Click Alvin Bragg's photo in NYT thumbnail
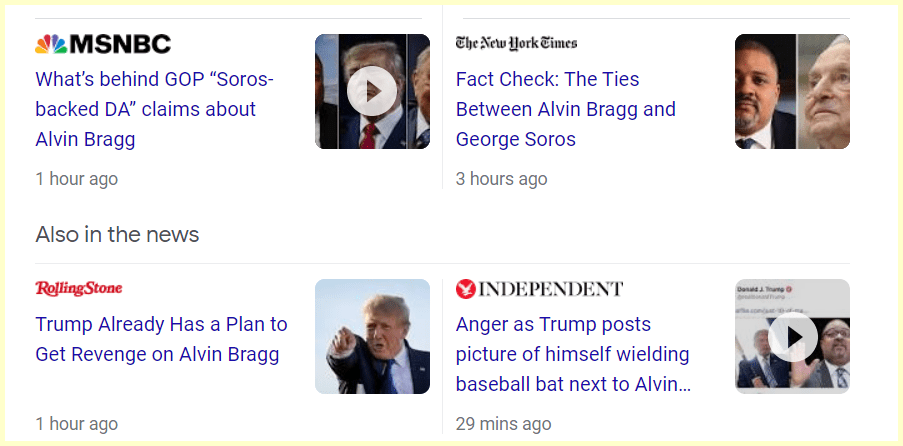Image resolution: width=903 pixels, height=446 pixels. (765, 92)
